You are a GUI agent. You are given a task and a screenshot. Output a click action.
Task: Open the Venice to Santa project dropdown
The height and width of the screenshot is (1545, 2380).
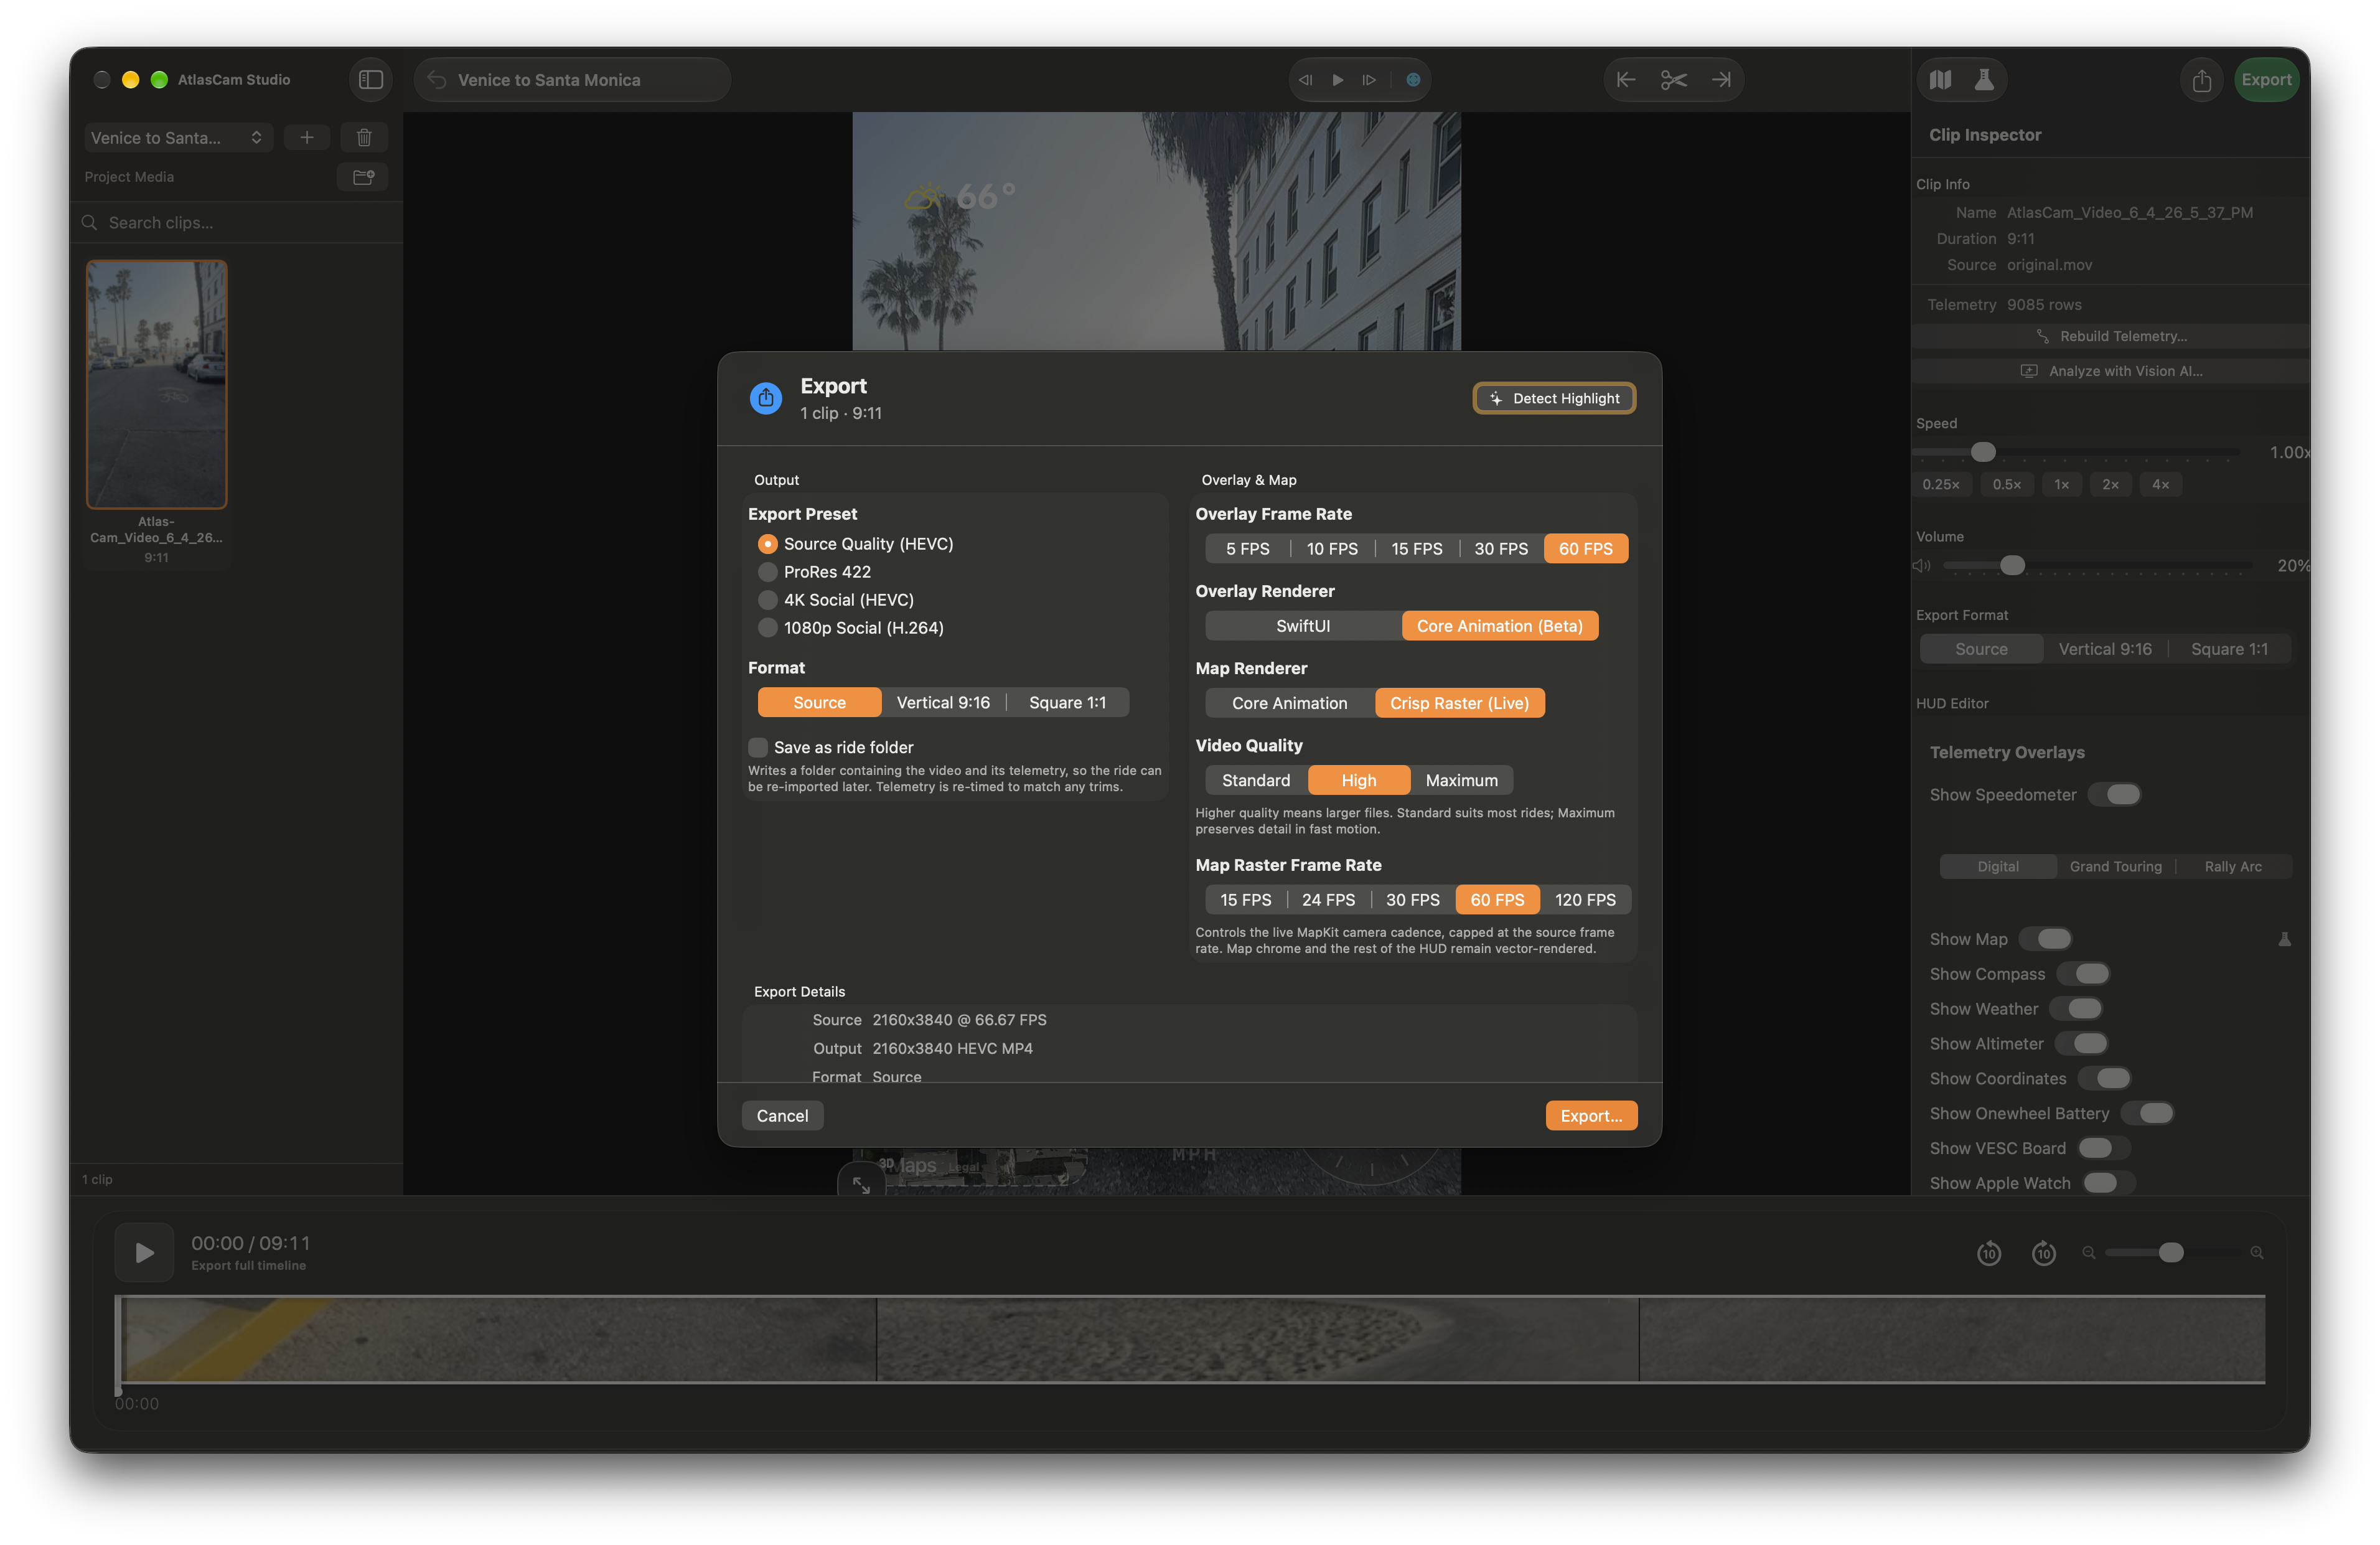178,138
